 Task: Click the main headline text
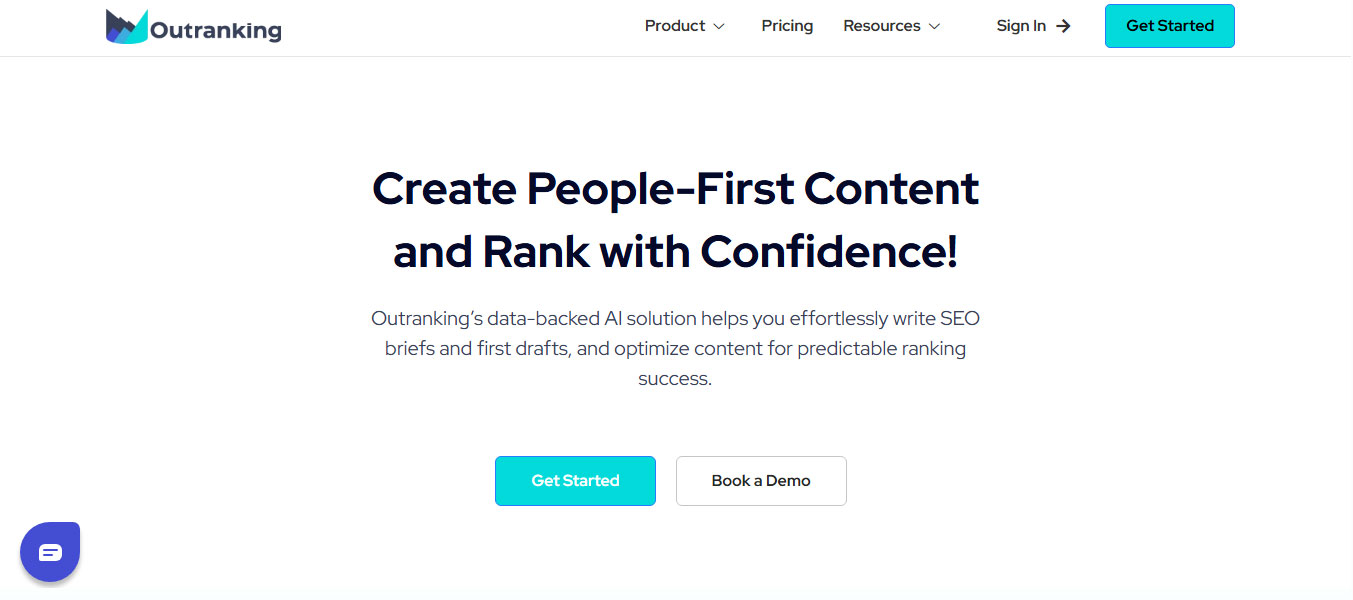coord(675,220)
